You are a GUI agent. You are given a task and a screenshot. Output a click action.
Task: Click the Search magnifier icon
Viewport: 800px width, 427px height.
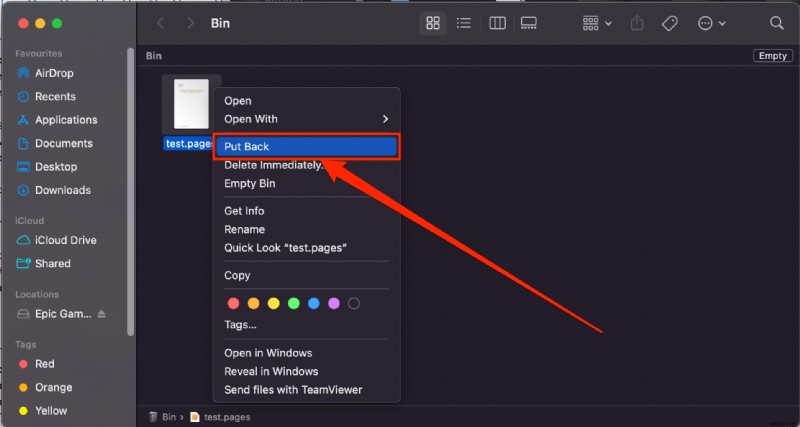pyautogui.click(x=777, y=23)
